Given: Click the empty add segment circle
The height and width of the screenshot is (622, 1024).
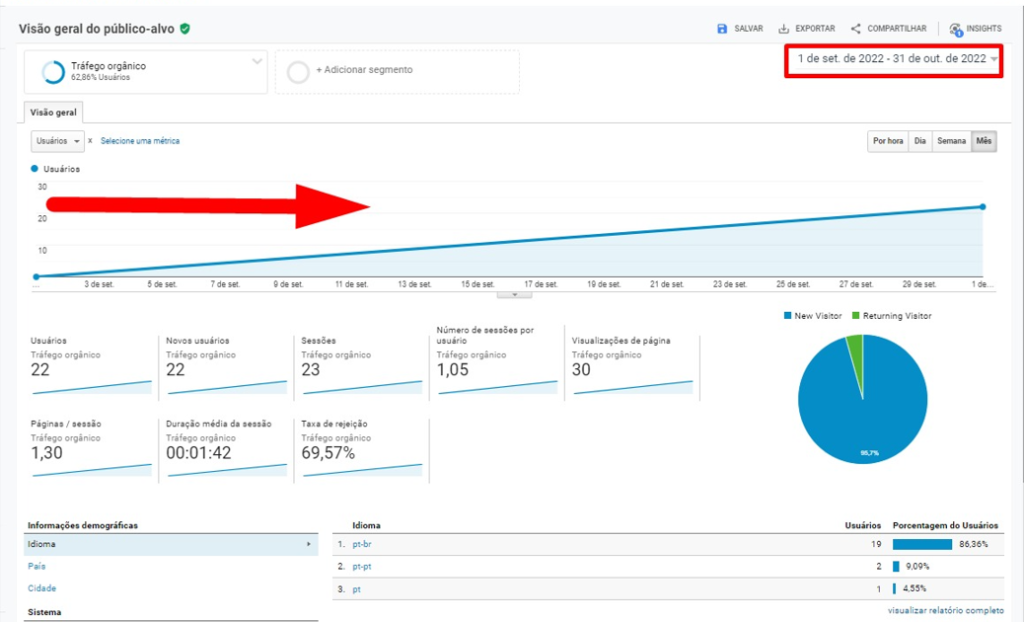Looking at the screenshot, I should click(298, 72).
